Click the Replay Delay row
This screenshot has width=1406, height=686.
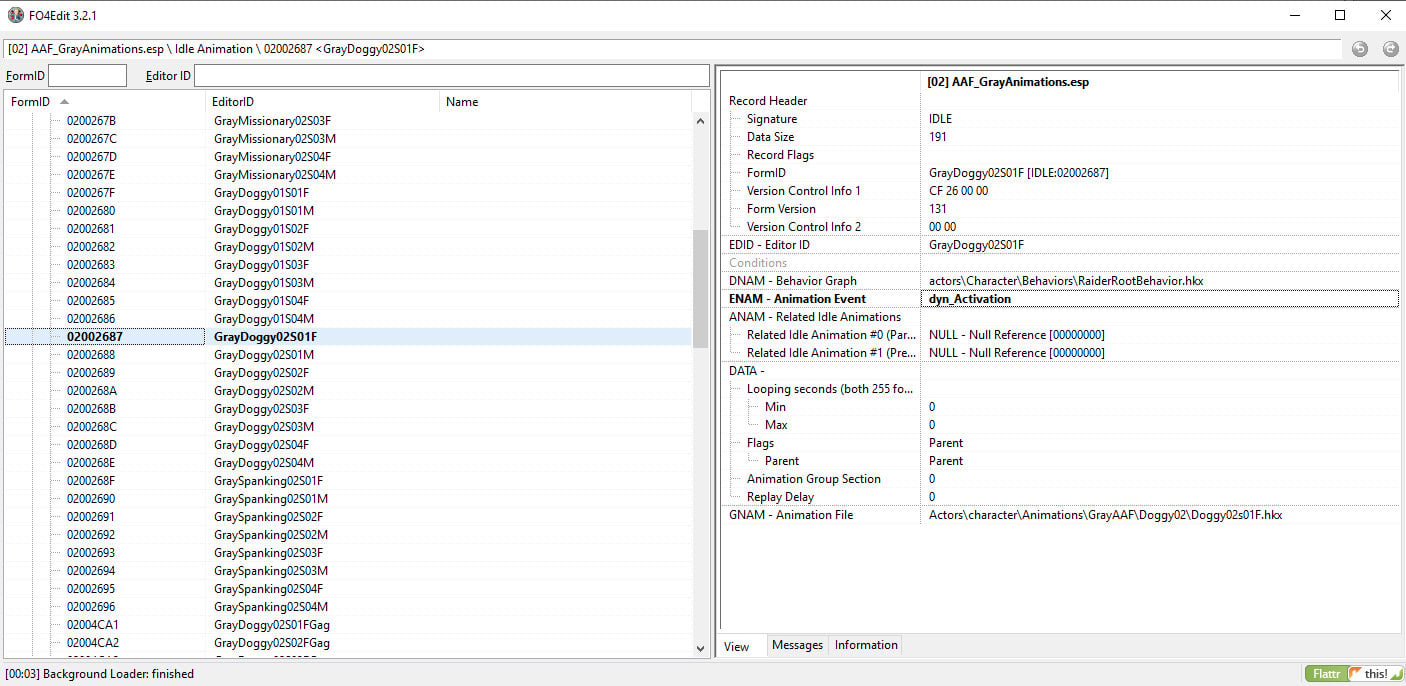point(1061,497)
